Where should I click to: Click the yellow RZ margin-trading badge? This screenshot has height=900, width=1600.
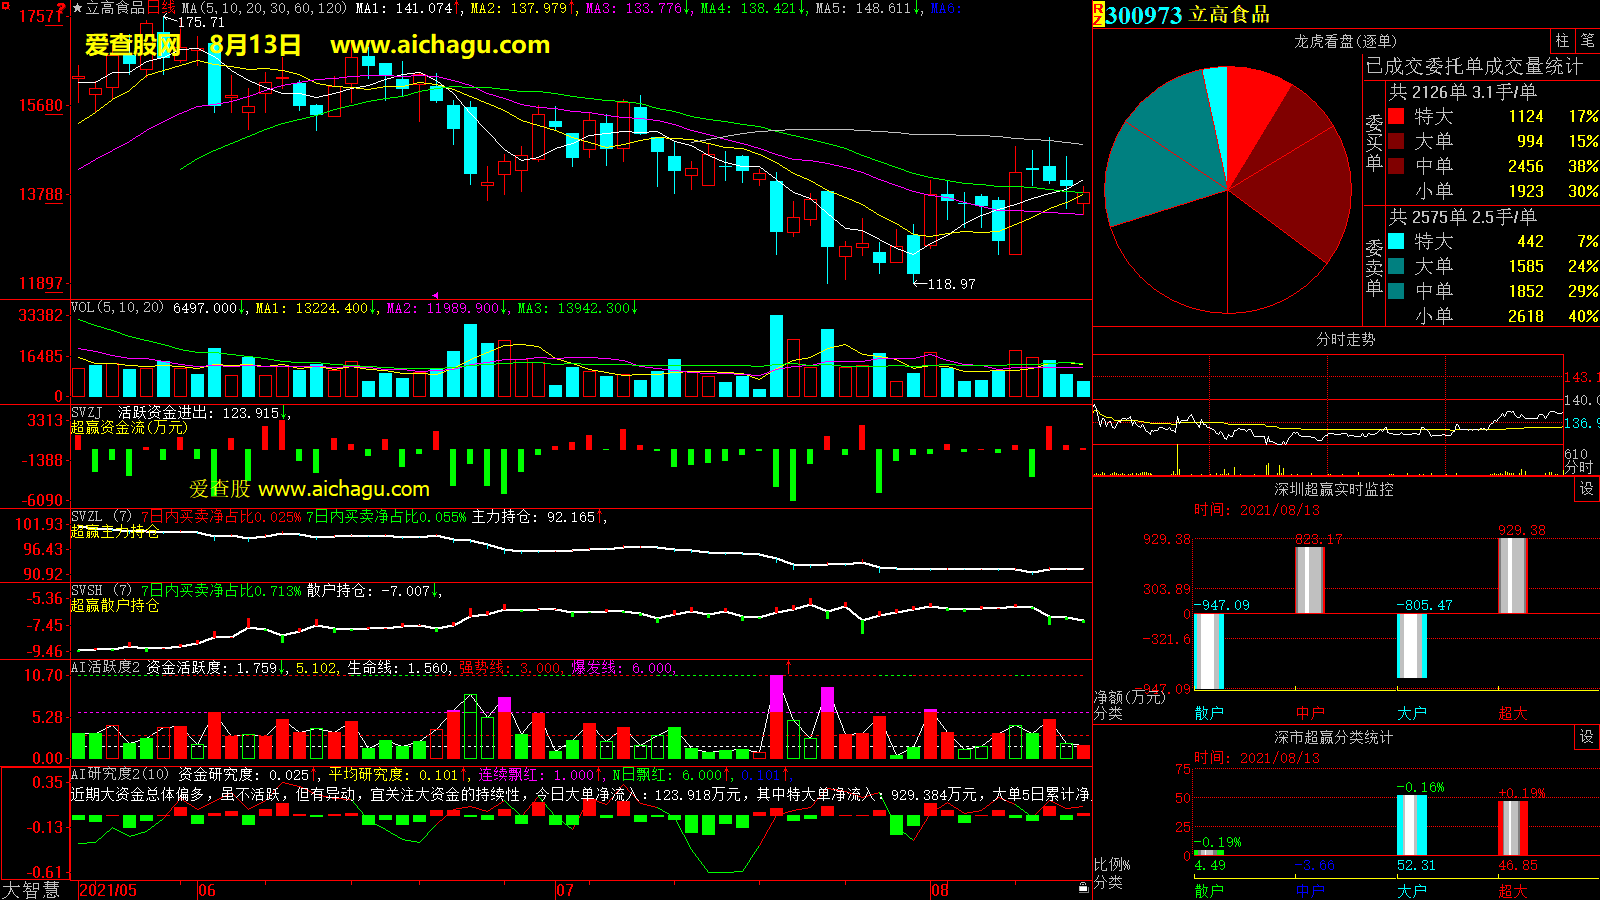tap(1098, 14)
